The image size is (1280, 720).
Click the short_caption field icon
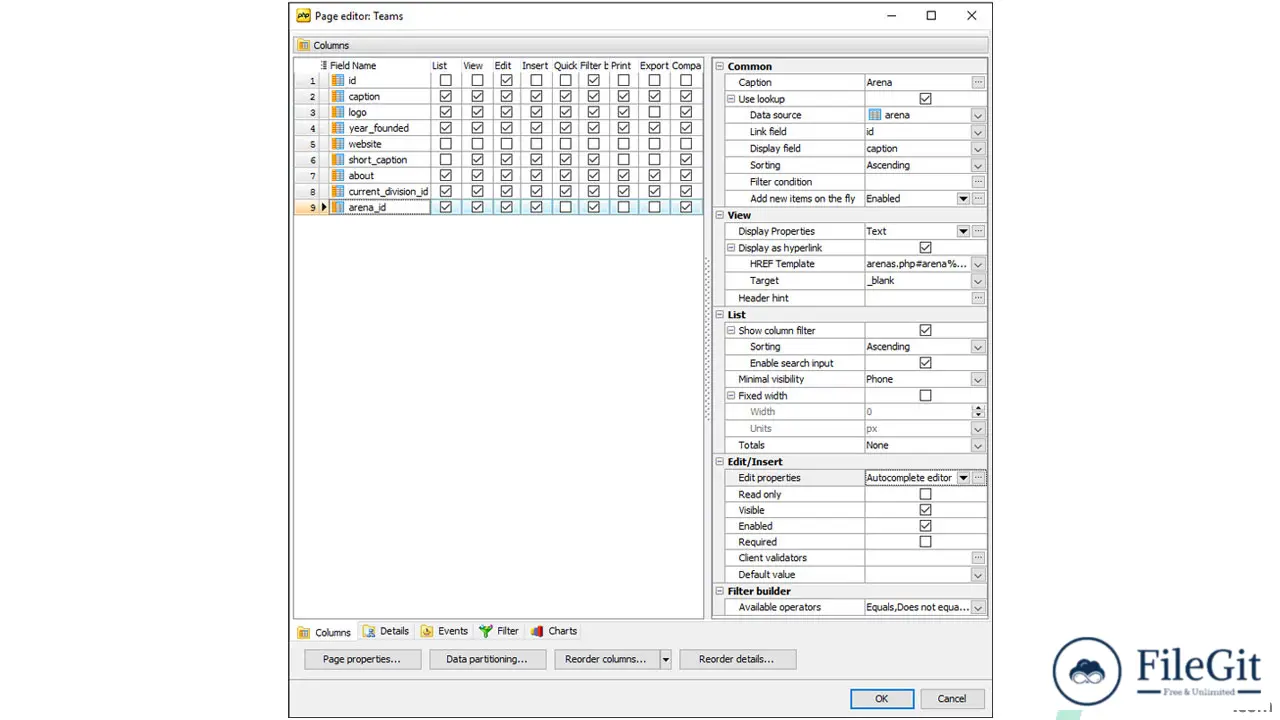[337, 160]
